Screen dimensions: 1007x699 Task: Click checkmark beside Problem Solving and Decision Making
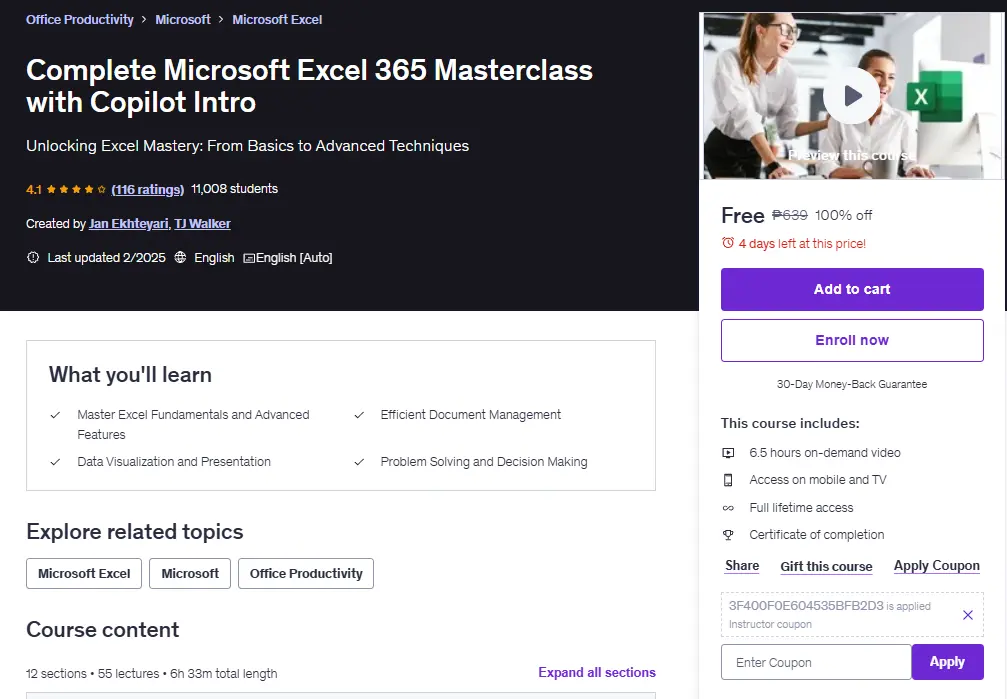pos(359,462)
